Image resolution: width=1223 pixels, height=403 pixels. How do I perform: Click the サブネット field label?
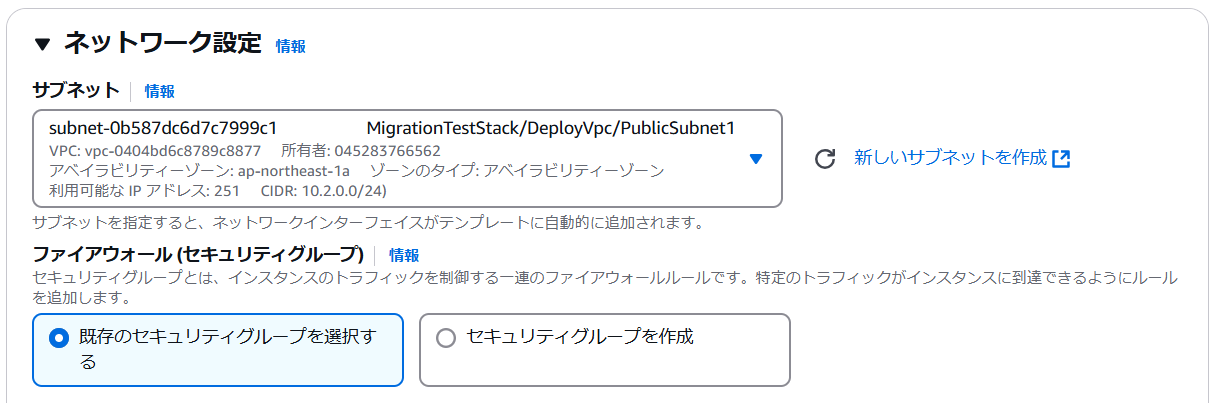[76, 90]
